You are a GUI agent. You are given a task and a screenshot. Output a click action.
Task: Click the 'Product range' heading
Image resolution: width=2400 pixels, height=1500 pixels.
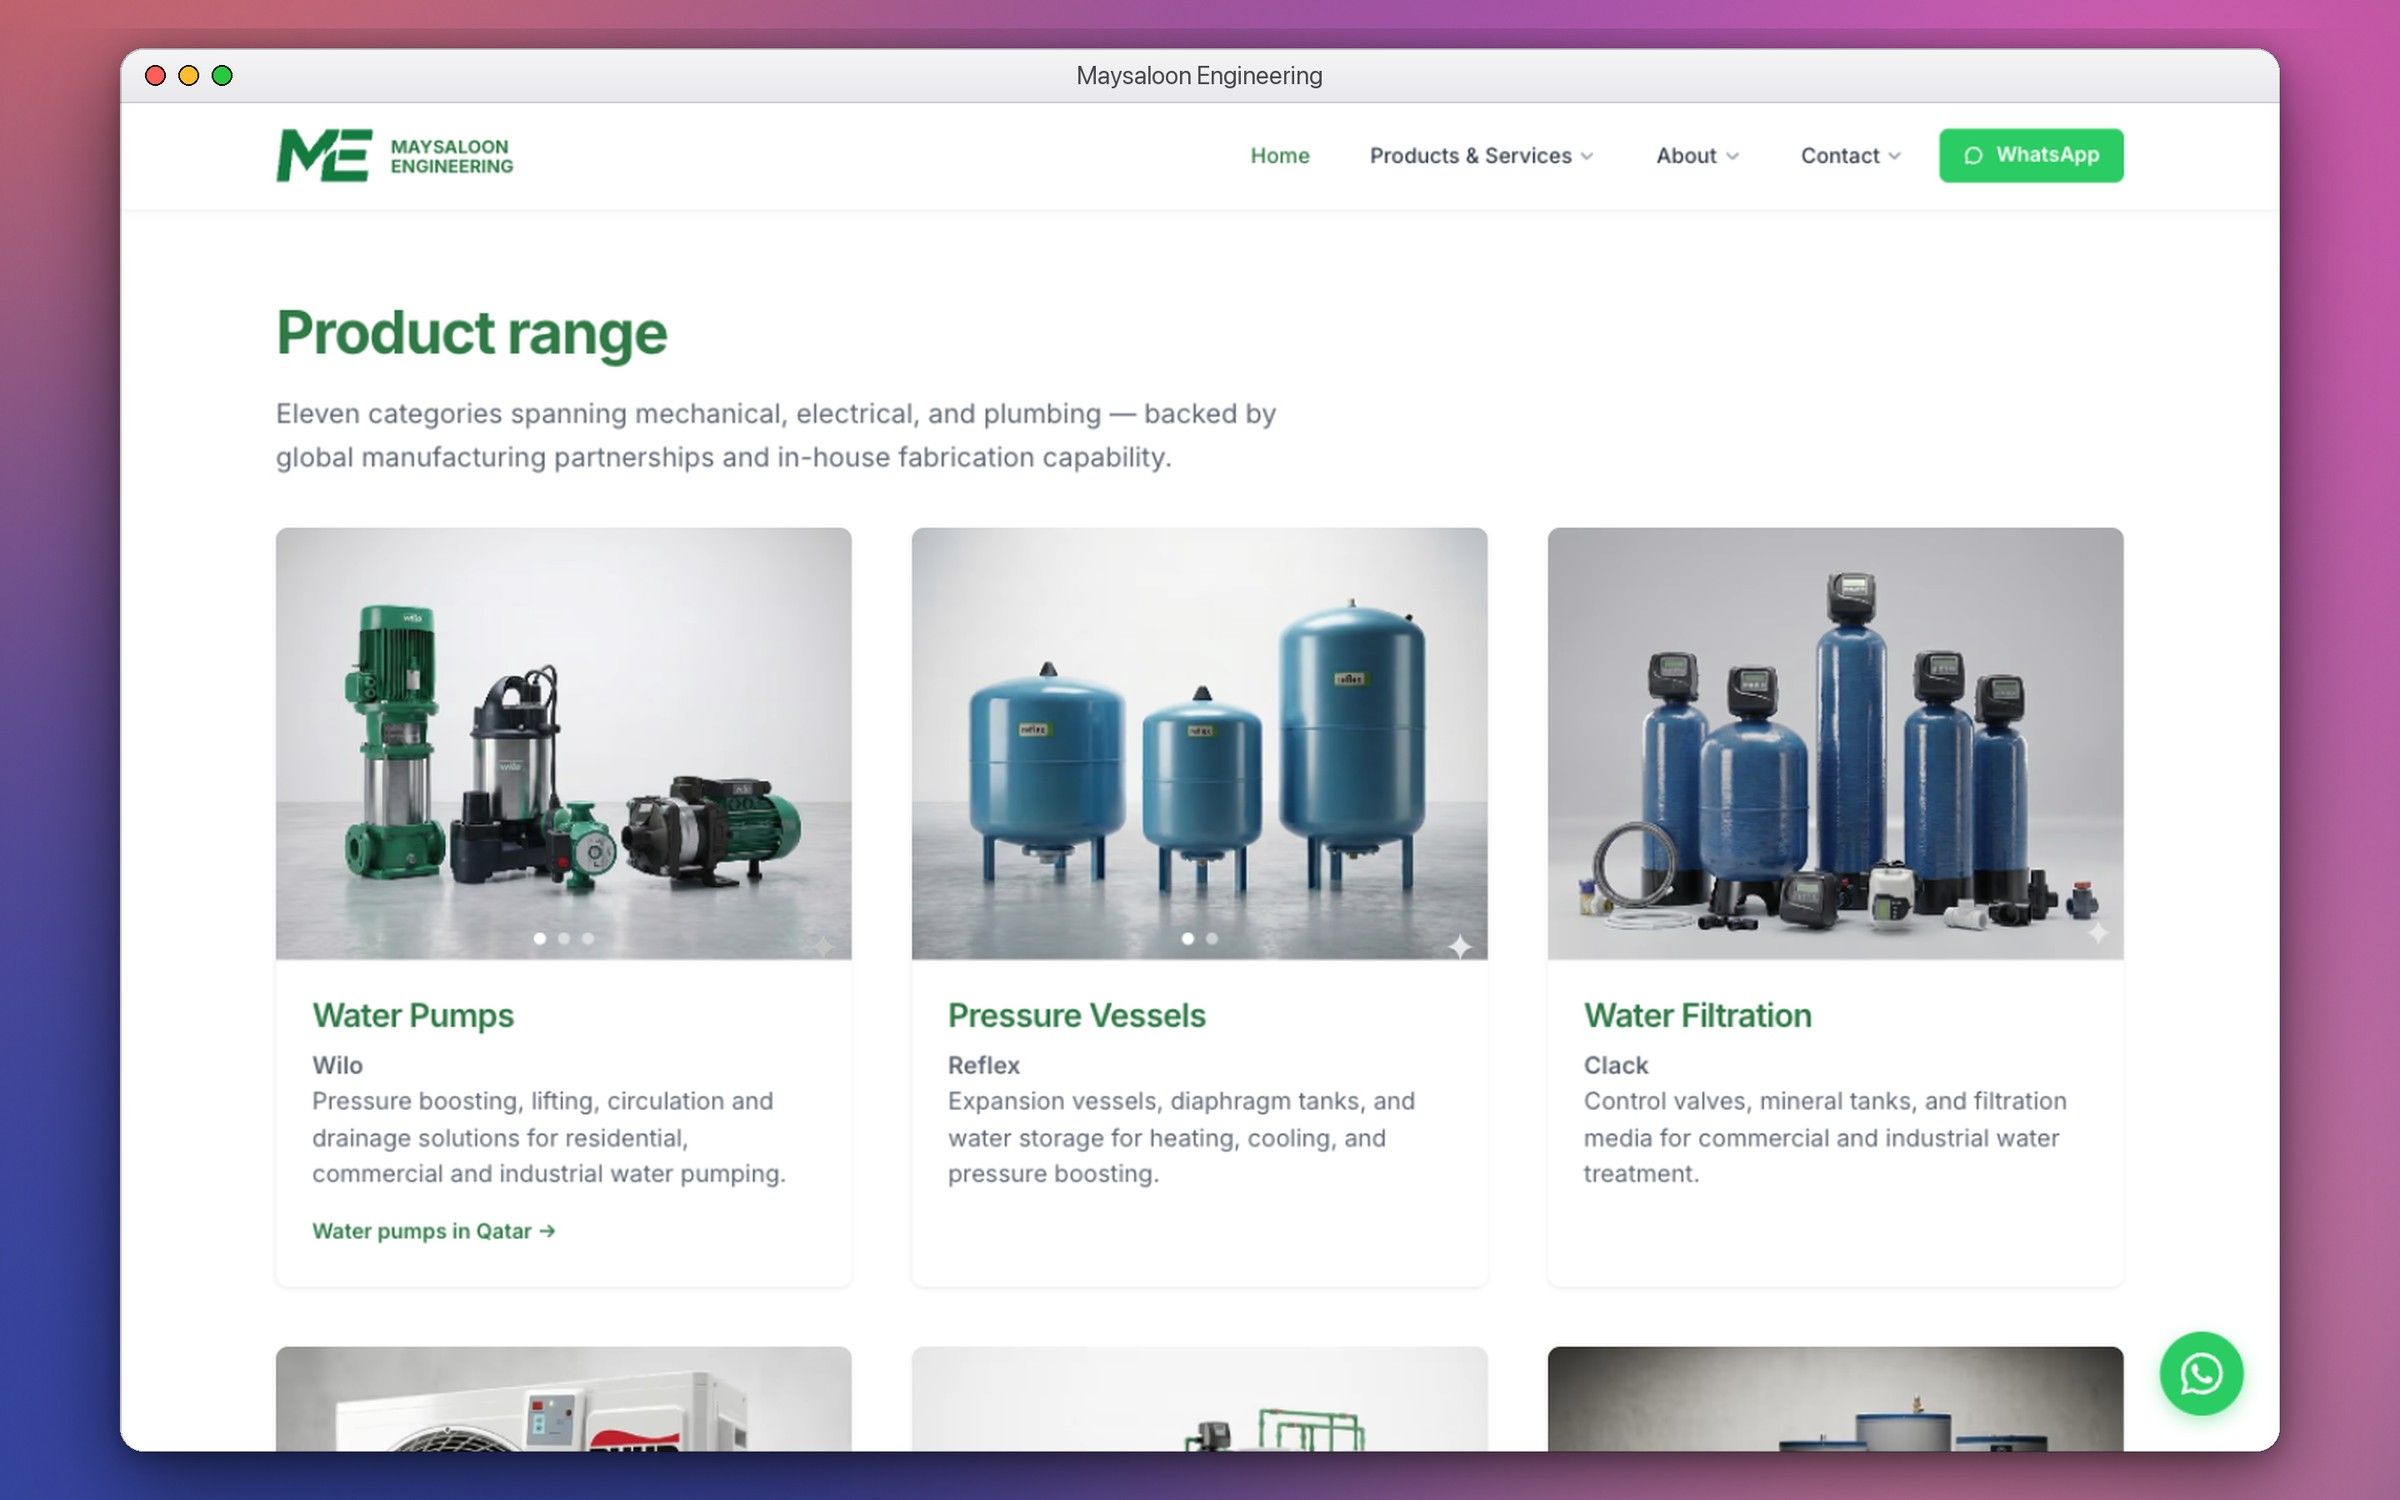click(472, 333)
